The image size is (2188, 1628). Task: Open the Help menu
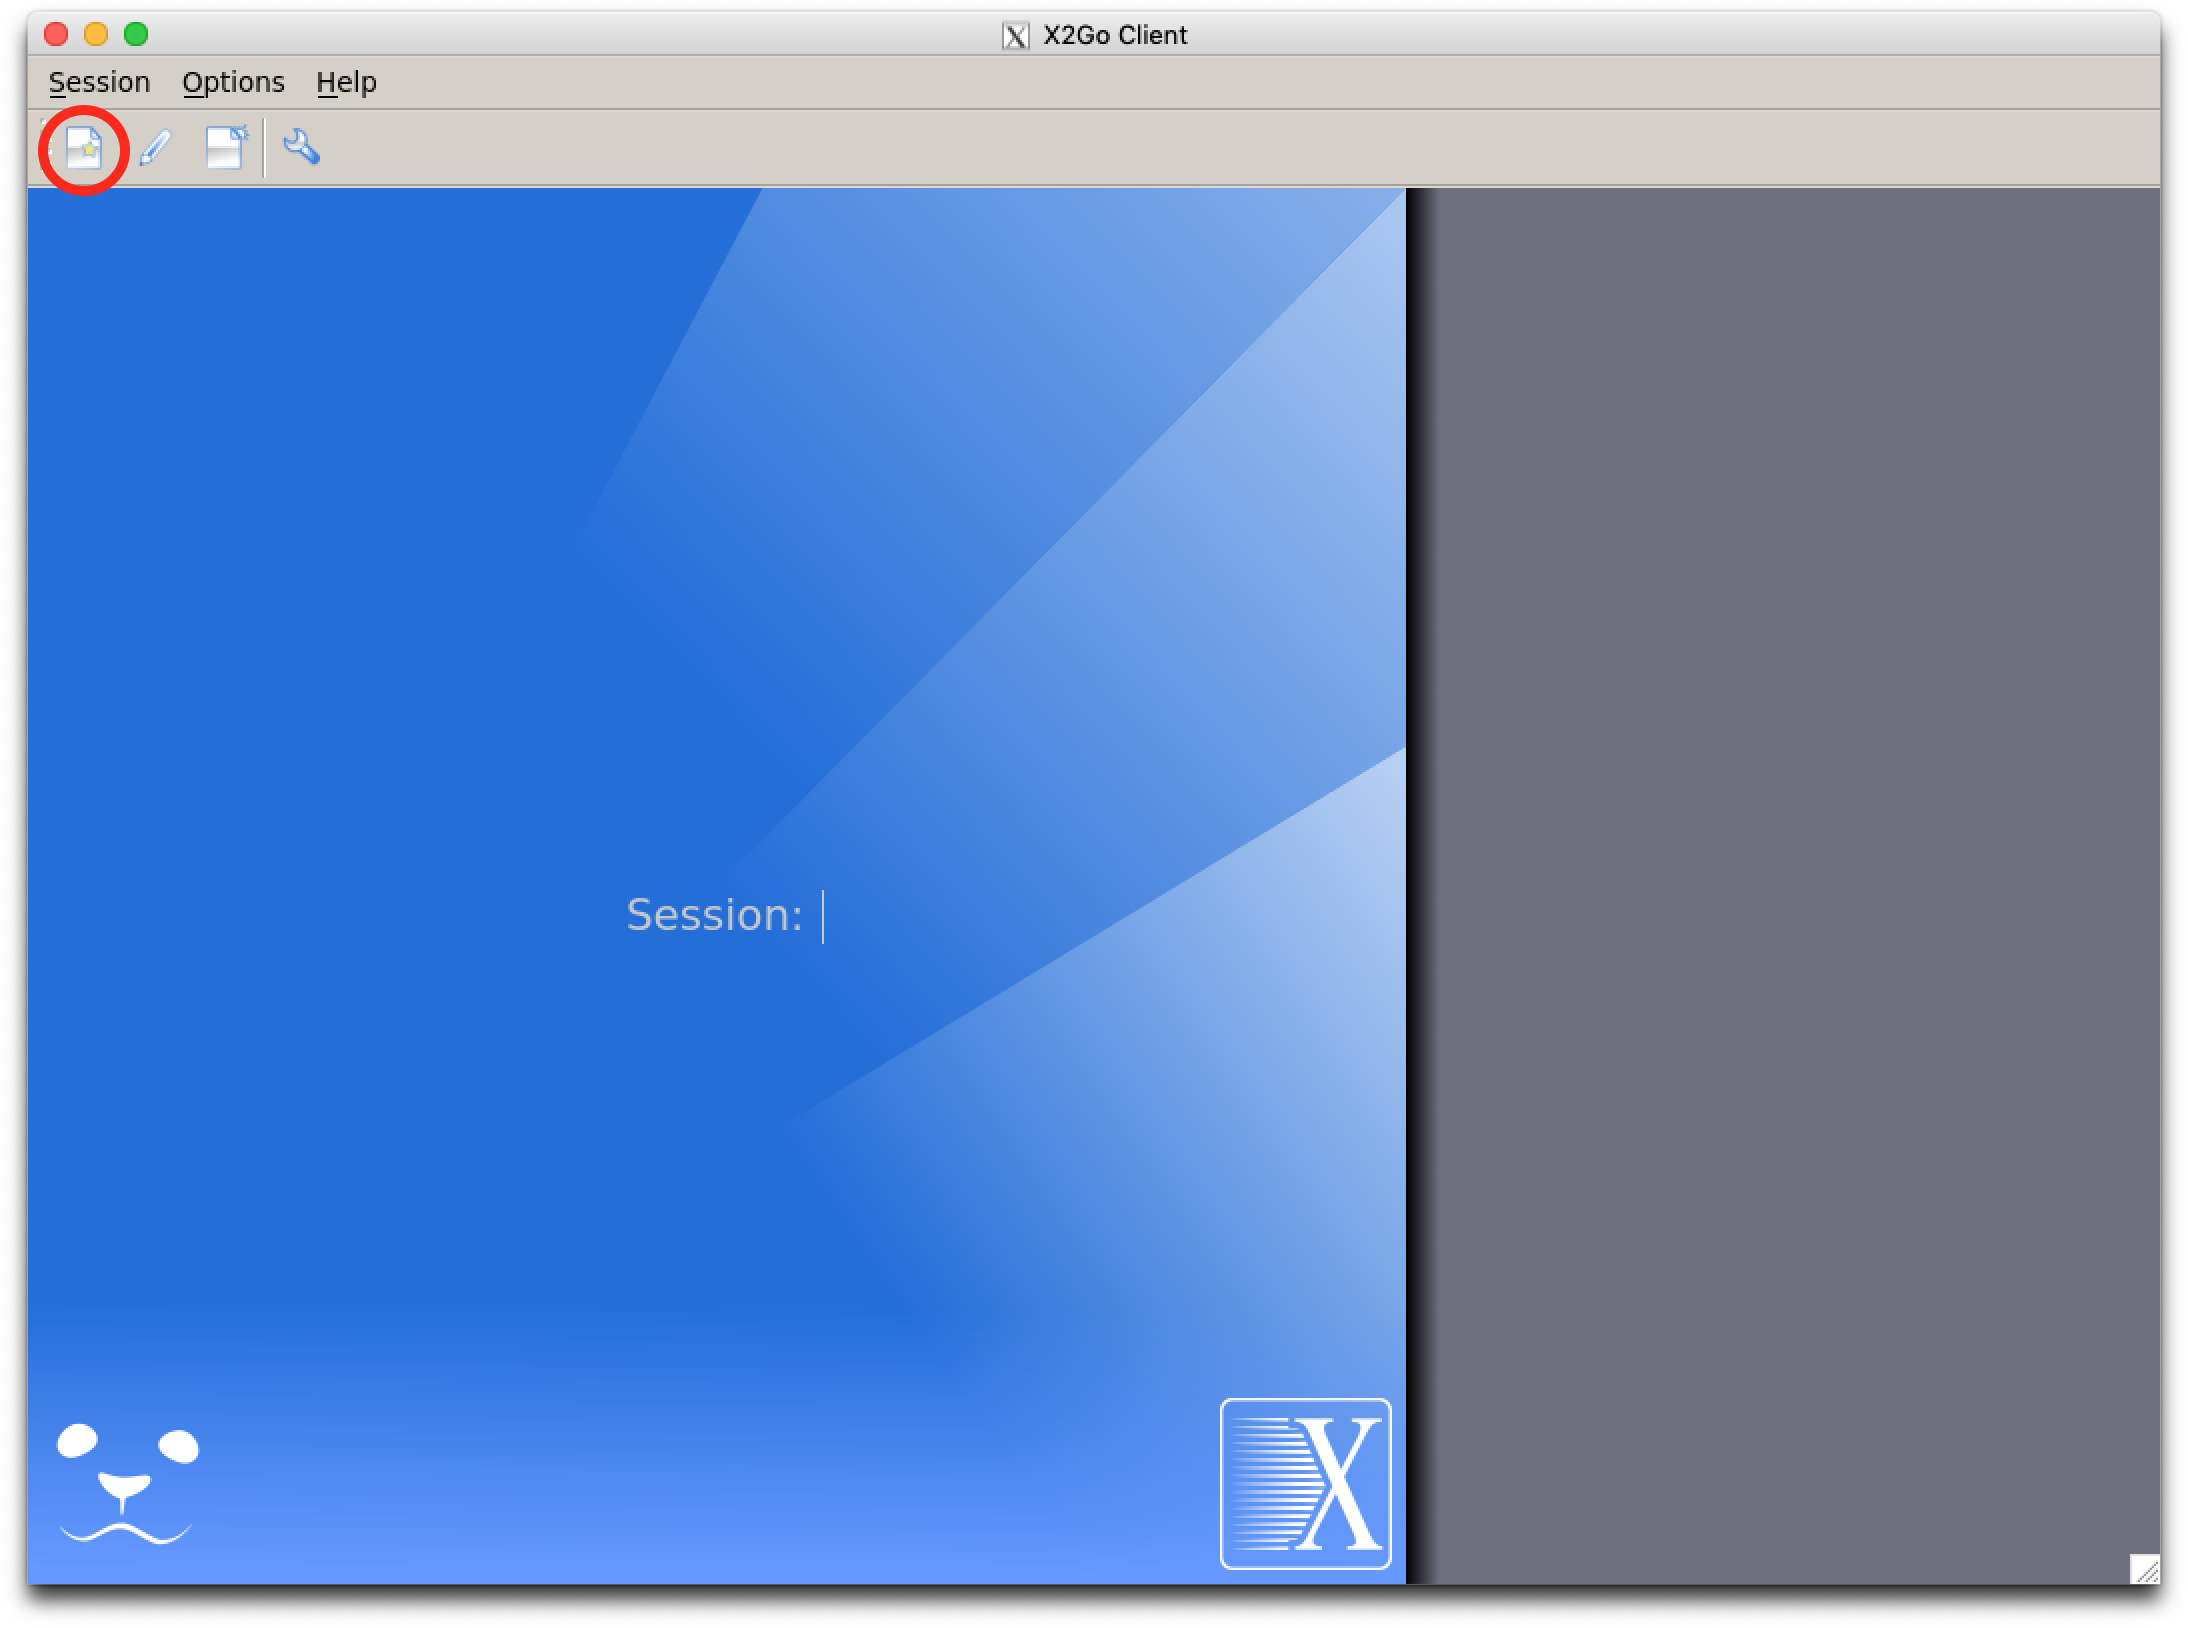pyautogui.click(x=346, y=82)
